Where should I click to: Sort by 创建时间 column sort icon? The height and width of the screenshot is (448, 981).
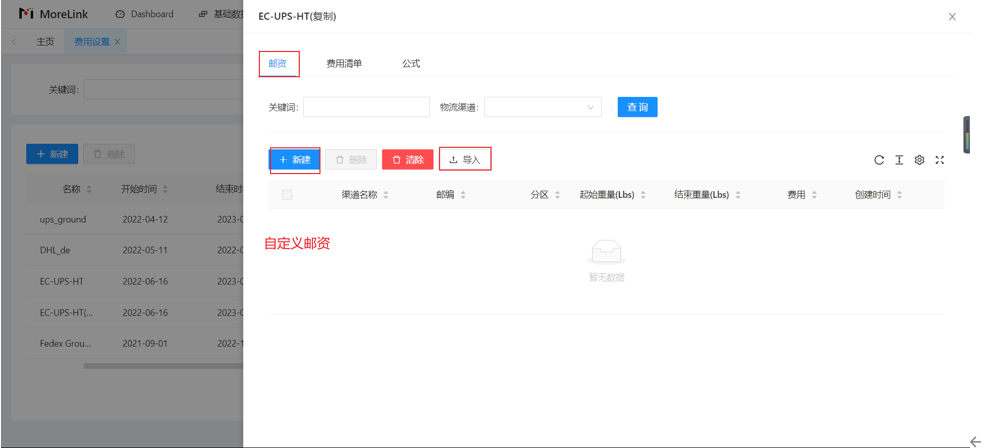[x=899, y=195]
